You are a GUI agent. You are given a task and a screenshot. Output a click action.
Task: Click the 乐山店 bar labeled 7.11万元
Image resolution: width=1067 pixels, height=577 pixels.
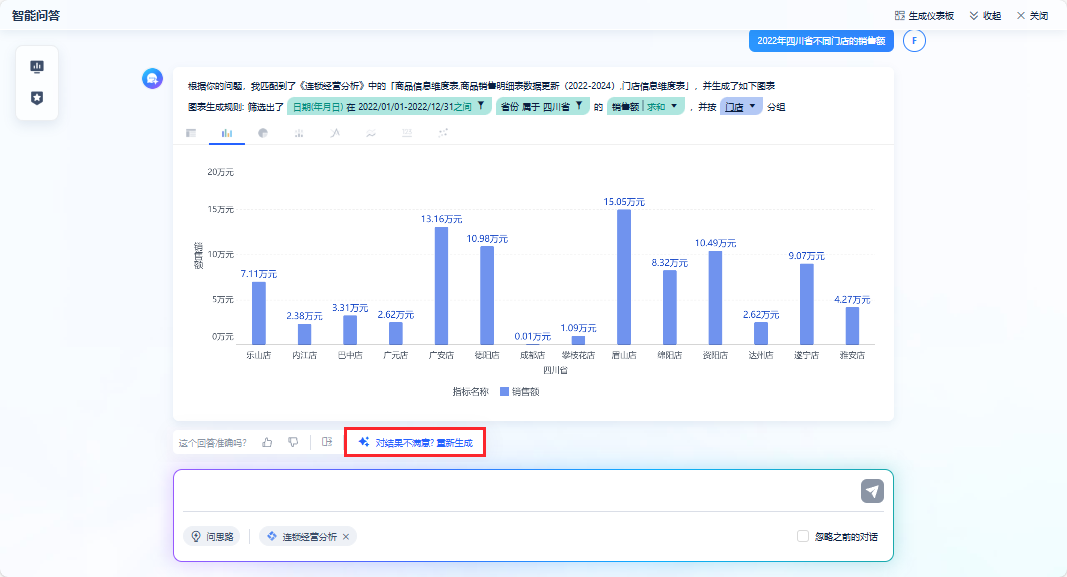(x=259, y=313)
